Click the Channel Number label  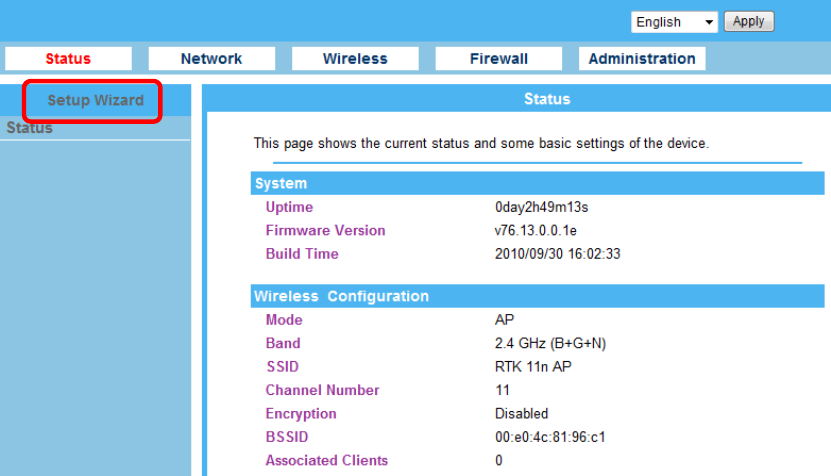pos(322,390)
